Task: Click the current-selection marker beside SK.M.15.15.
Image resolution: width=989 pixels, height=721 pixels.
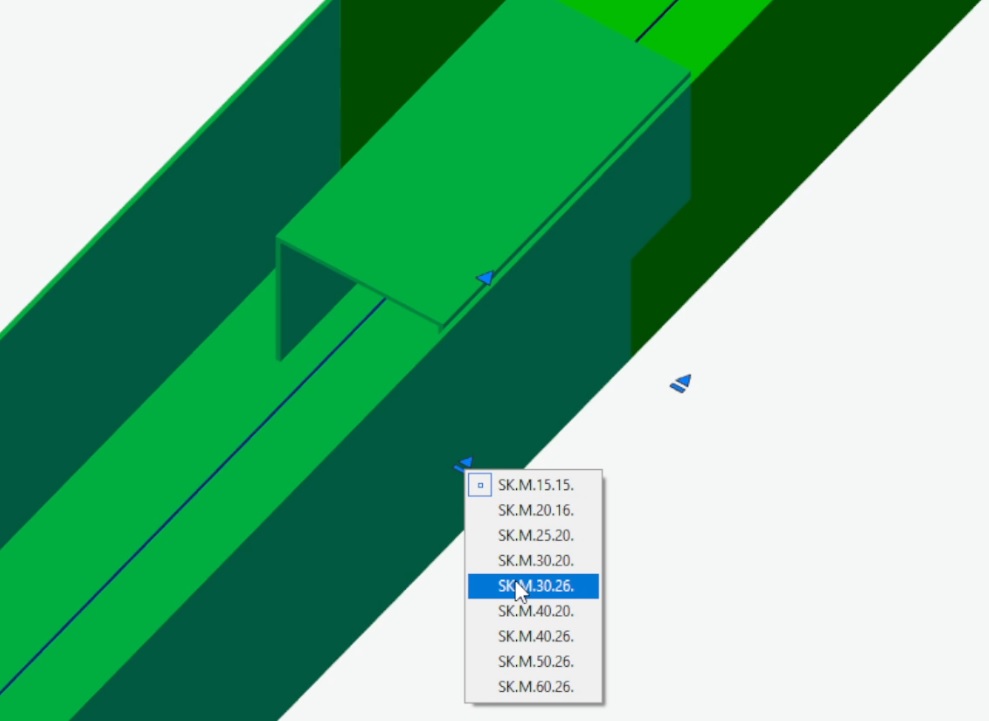Action: 480,485
